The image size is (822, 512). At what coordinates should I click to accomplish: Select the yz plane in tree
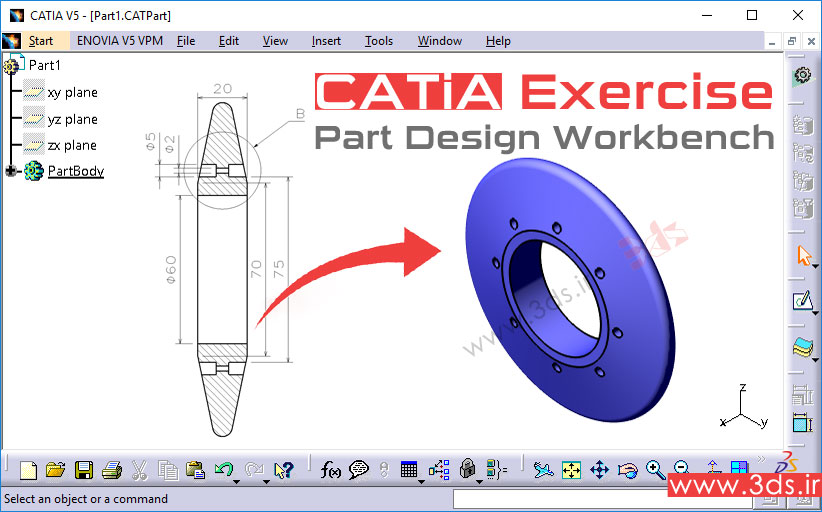coord(72,119)
